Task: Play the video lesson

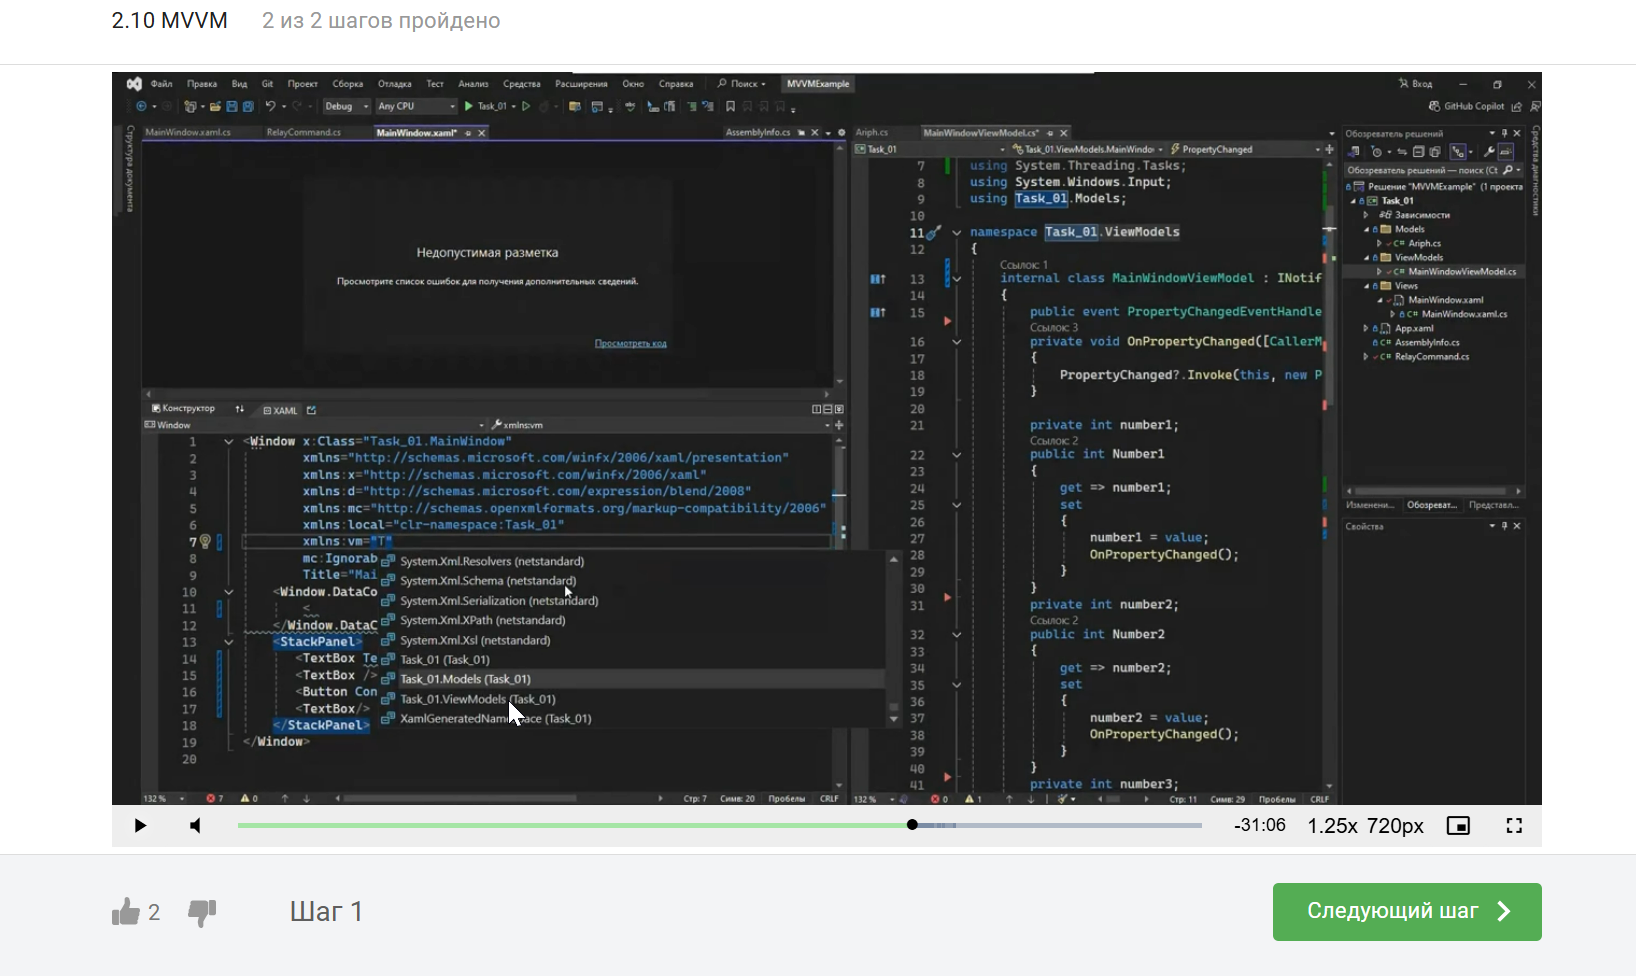Action: pyautogui.click(x=140, y=826)
